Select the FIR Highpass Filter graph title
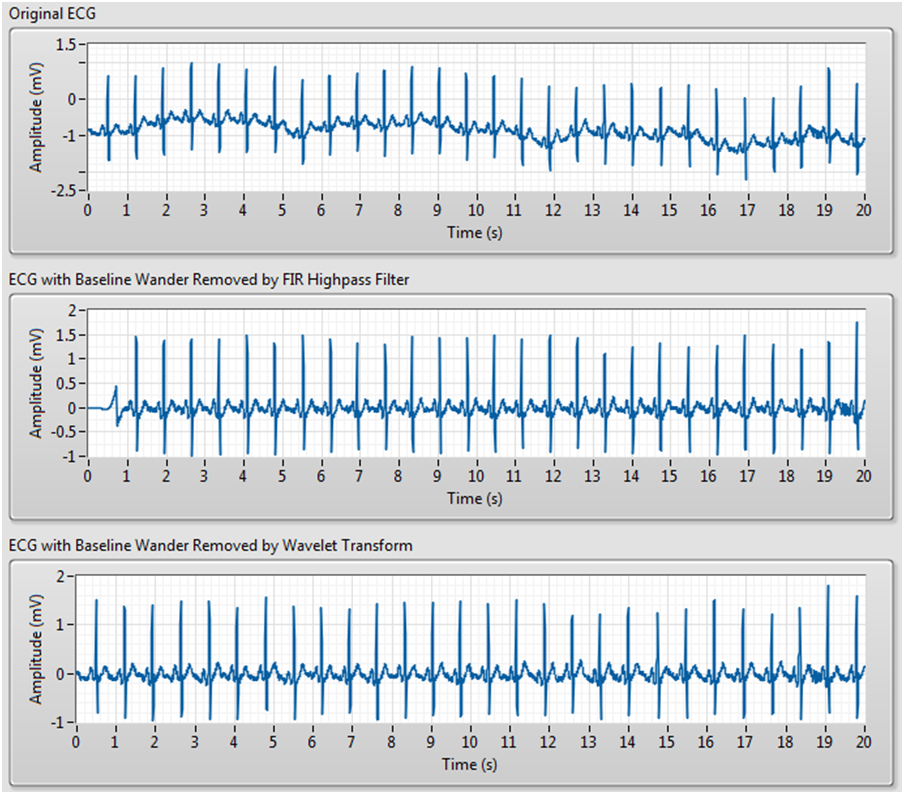This screenshot has width=904, height=794. coord(208,279)
